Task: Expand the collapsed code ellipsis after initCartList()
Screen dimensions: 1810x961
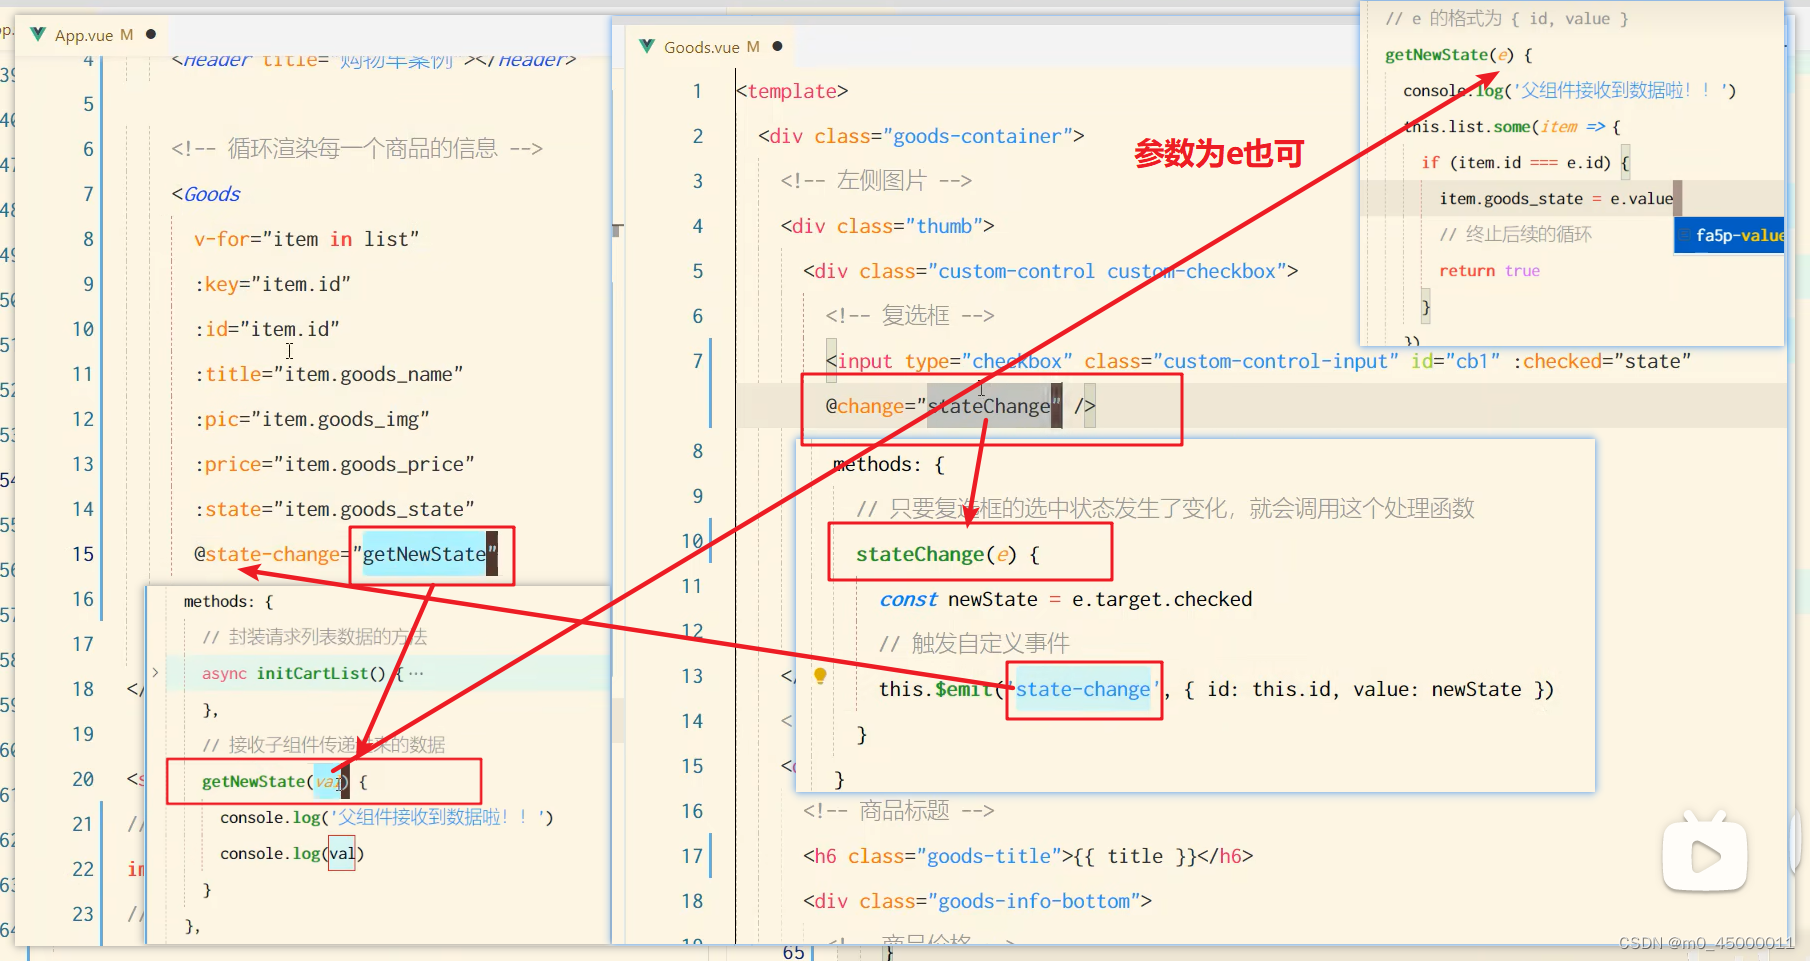Action: 414,673
